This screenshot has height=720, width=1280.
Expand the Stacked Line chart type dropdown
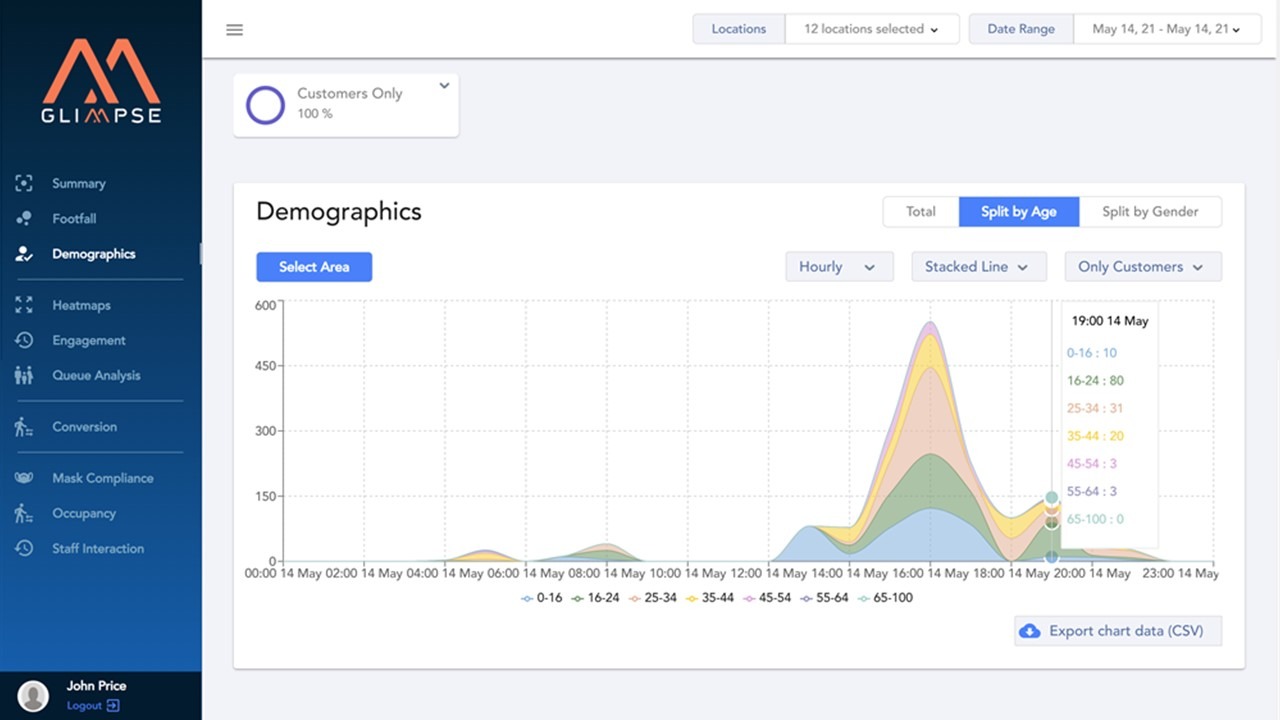pos(978,267)
